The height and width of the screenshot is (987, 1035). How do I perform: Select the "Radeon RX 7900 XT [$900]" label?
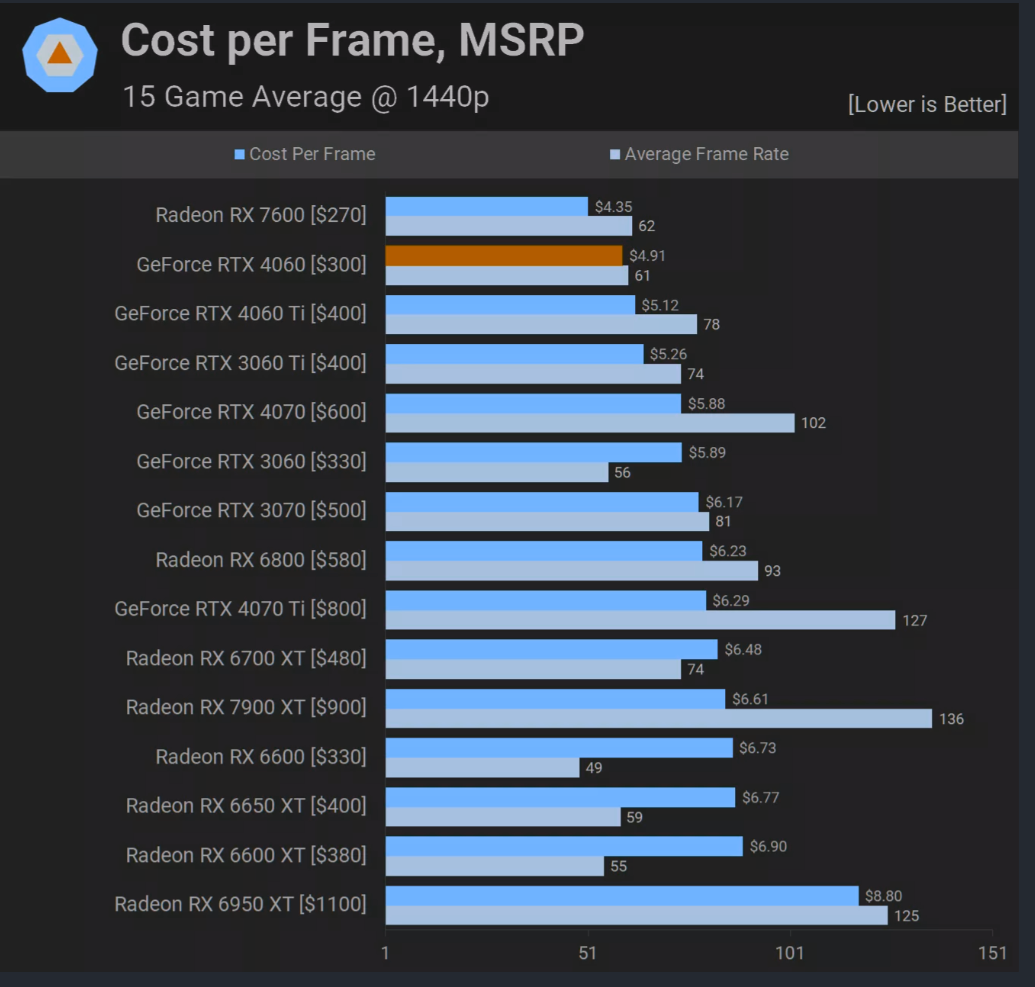coord(246,707)
